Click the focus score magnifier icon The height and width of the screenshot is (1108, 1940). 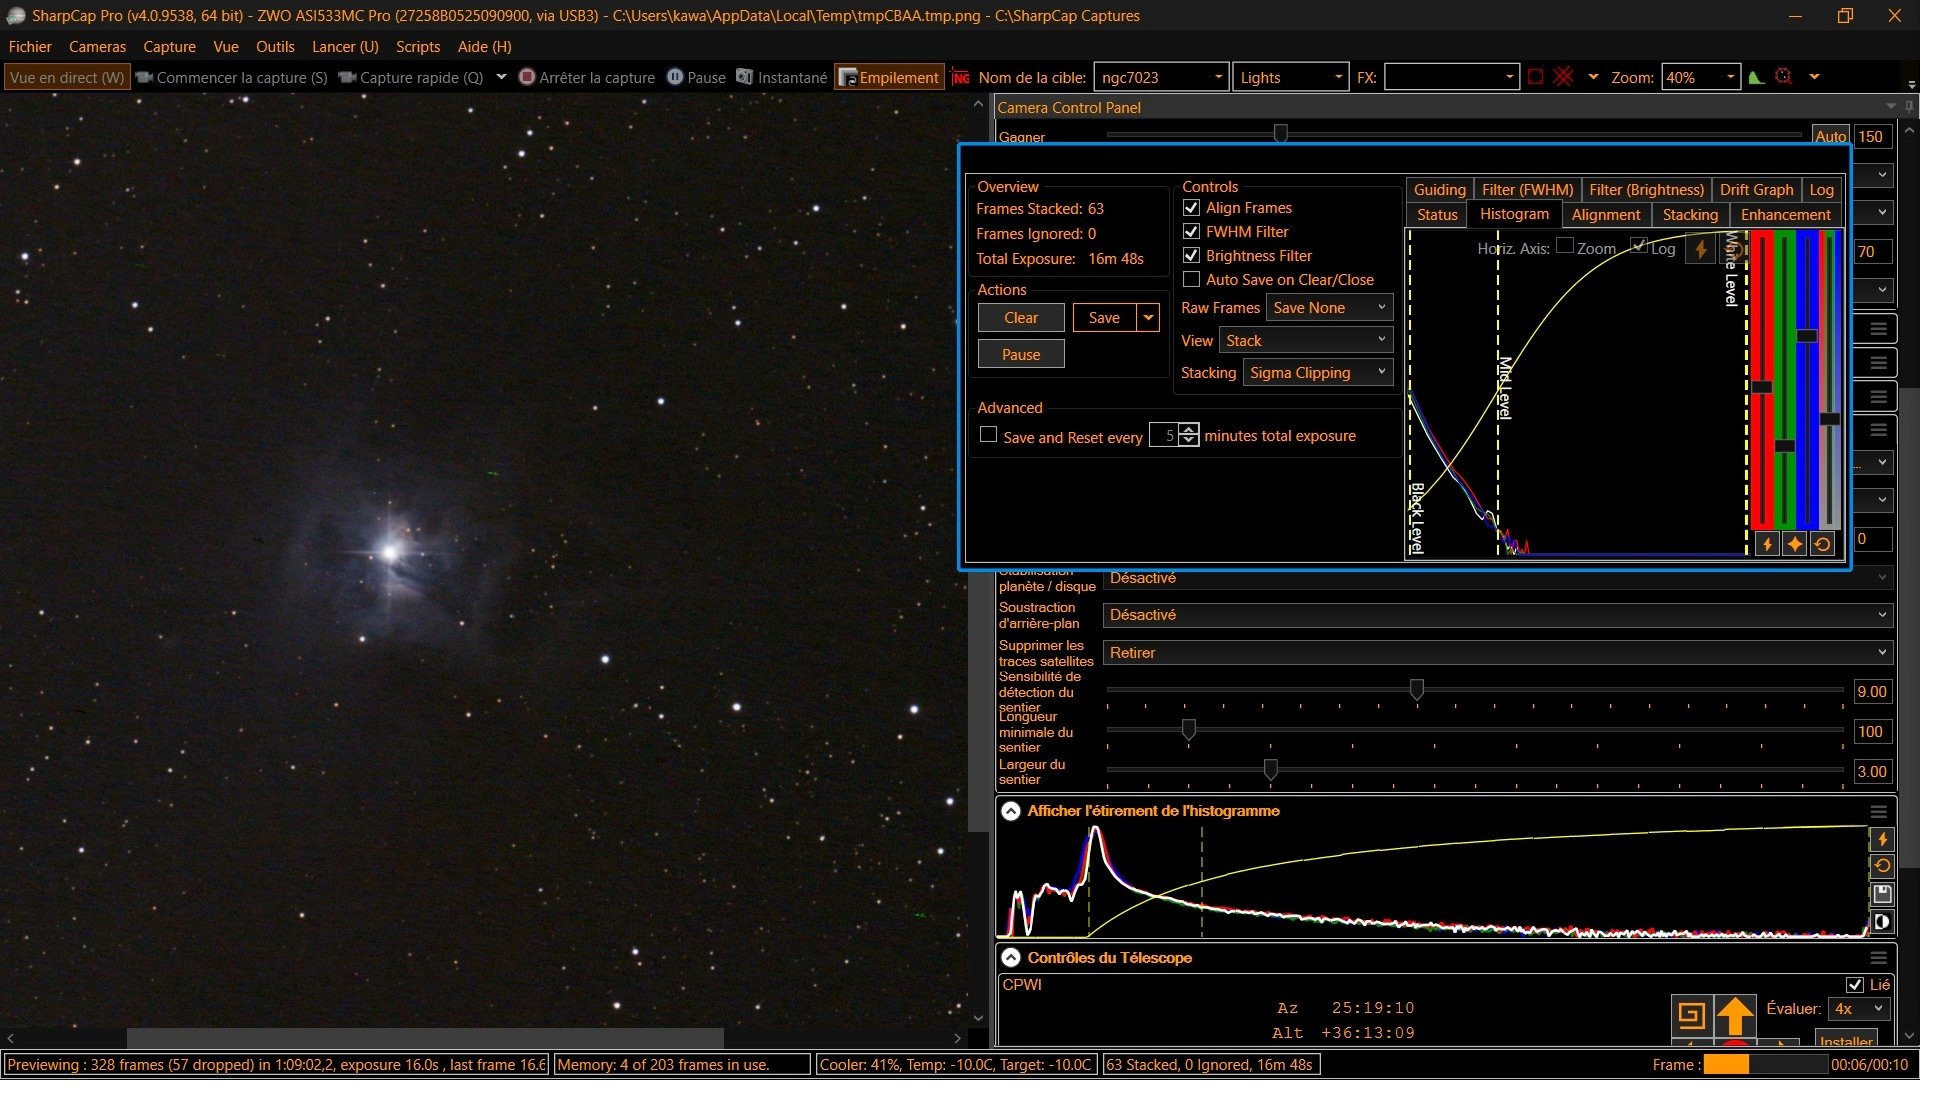(x=1784, y=77)
